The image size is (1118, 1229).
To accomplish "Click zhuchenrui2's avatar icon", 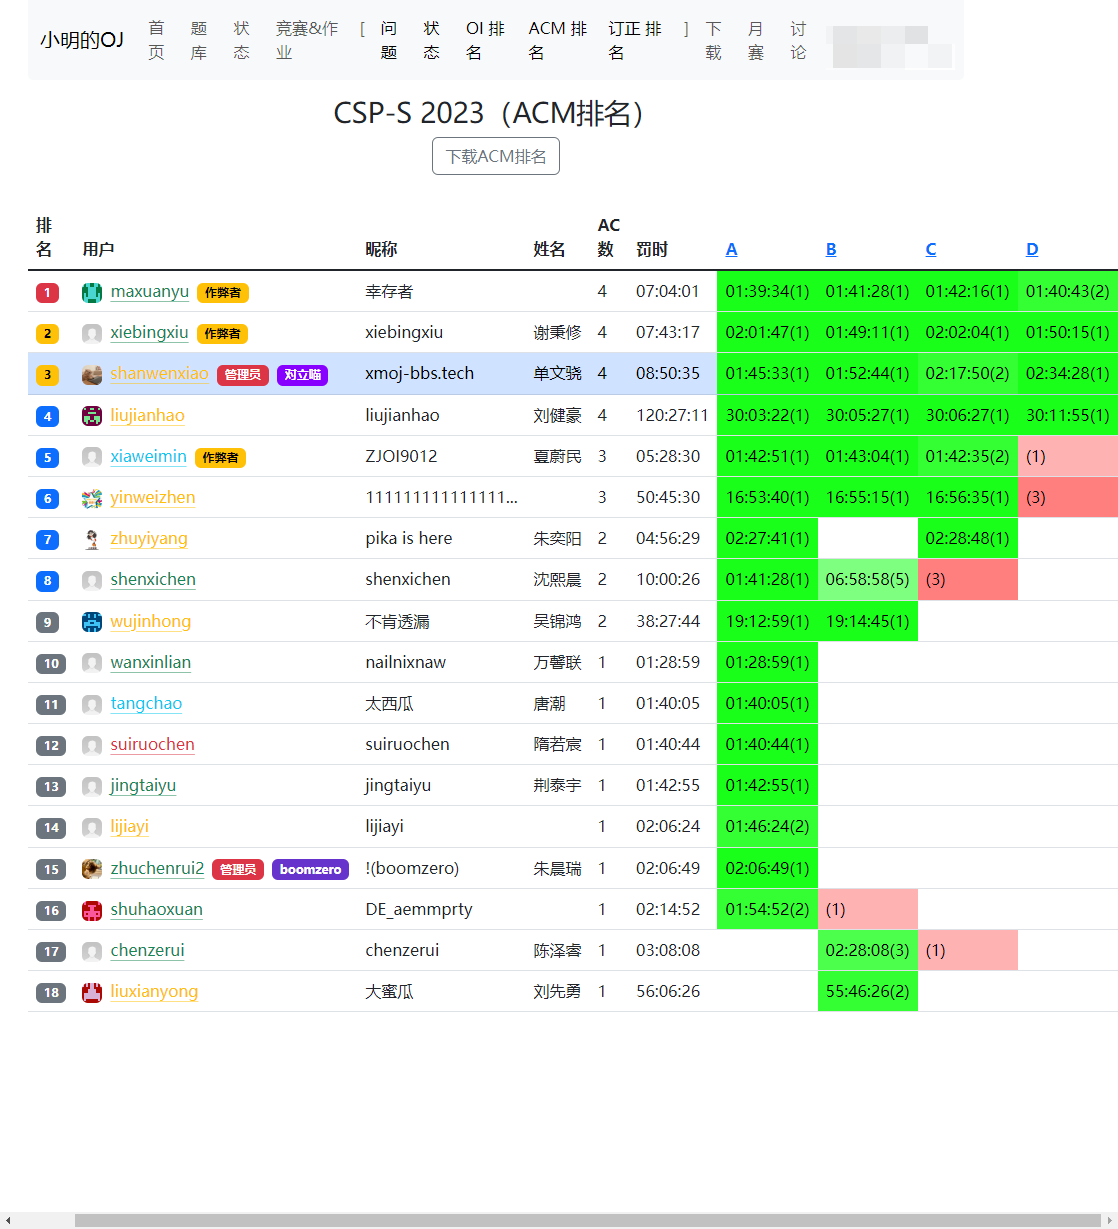I will point(92,869).
